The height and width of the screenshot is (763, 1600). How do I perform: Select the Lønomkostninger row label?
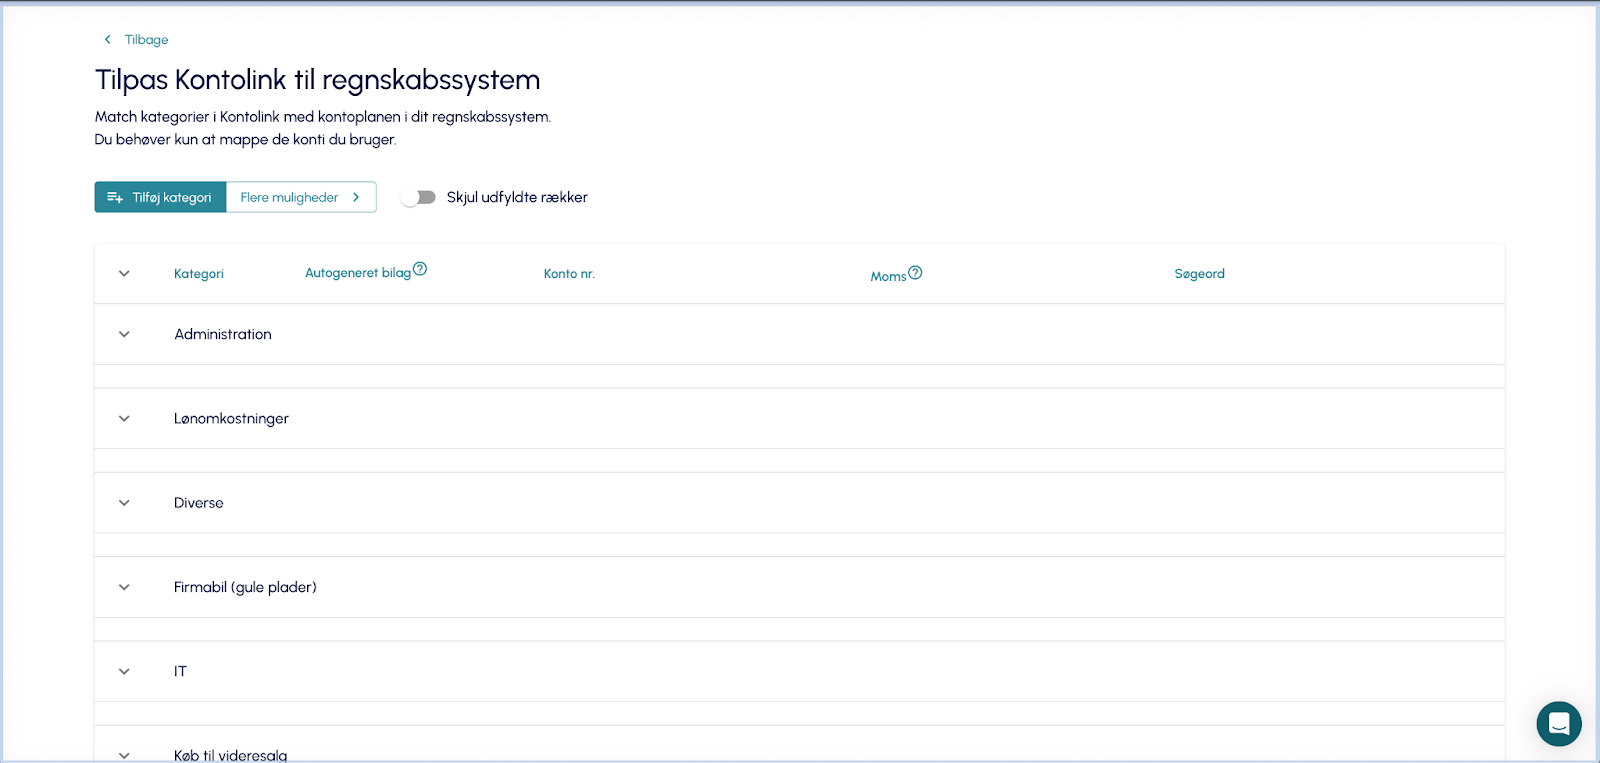point(231,419)
